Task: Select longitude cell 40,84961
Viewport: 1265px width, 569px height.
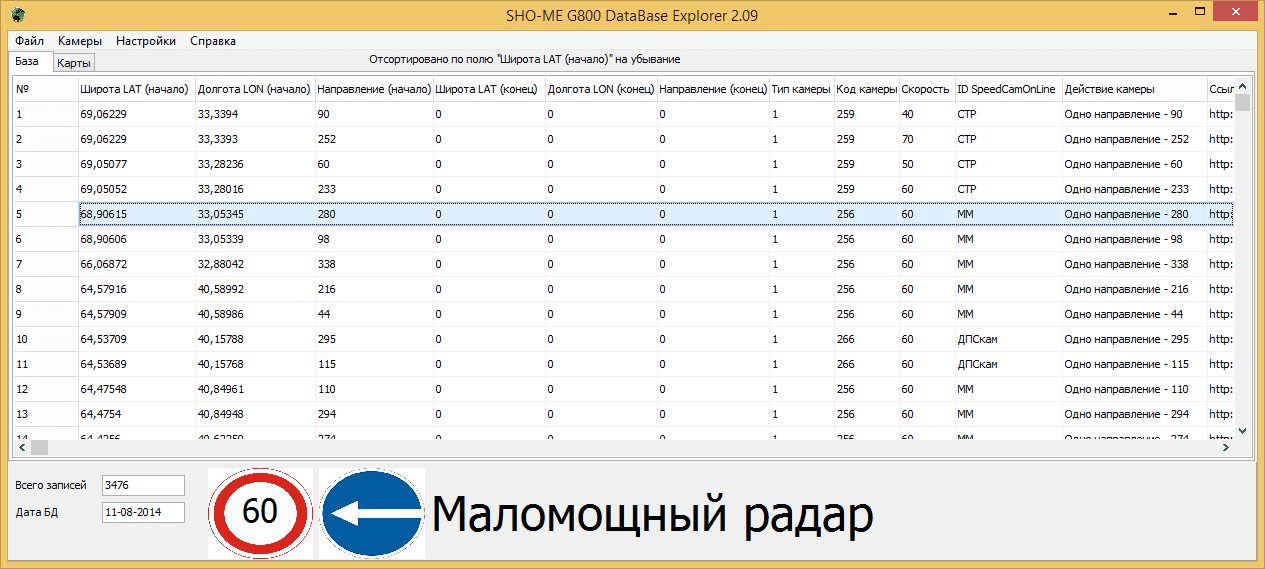Action: pyautogui.click(x=255, y=389)
